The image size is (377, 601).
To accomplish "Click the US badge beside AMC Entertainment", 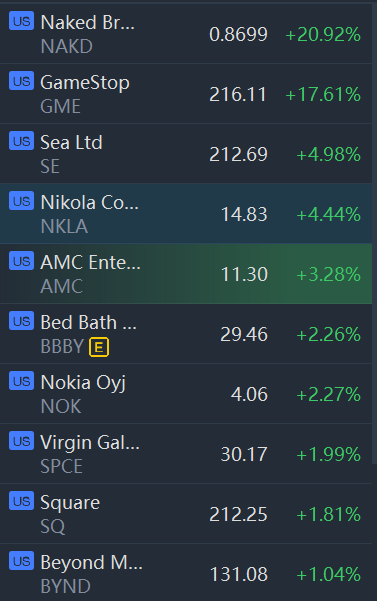I will click(21, 261).
